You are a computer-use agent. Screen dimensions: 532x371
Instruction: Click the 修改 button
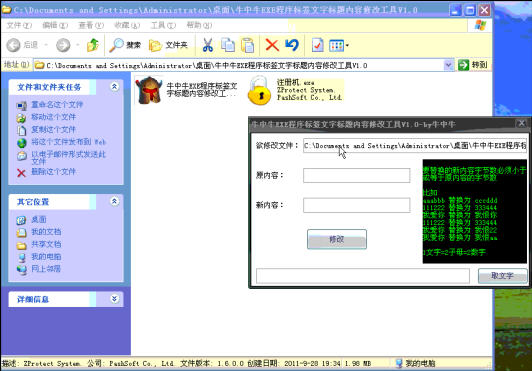(x=337, y=239)
